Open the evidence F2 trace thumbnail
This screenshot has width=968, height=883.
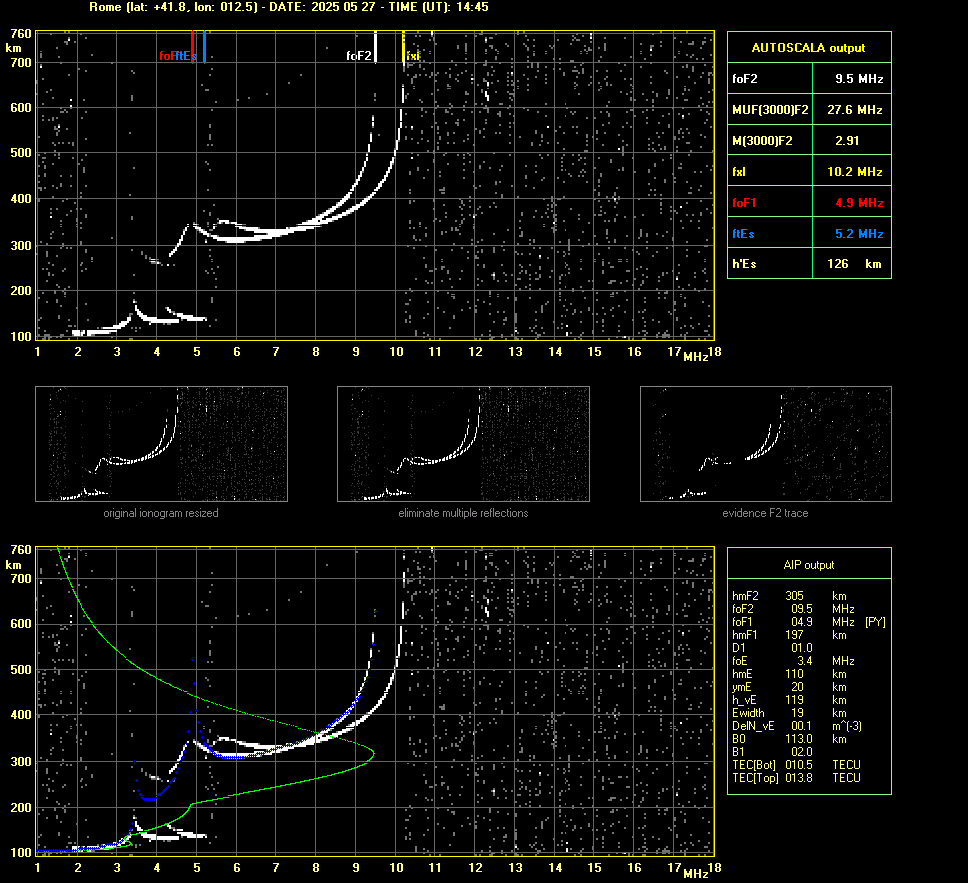[x=766, y=444]
